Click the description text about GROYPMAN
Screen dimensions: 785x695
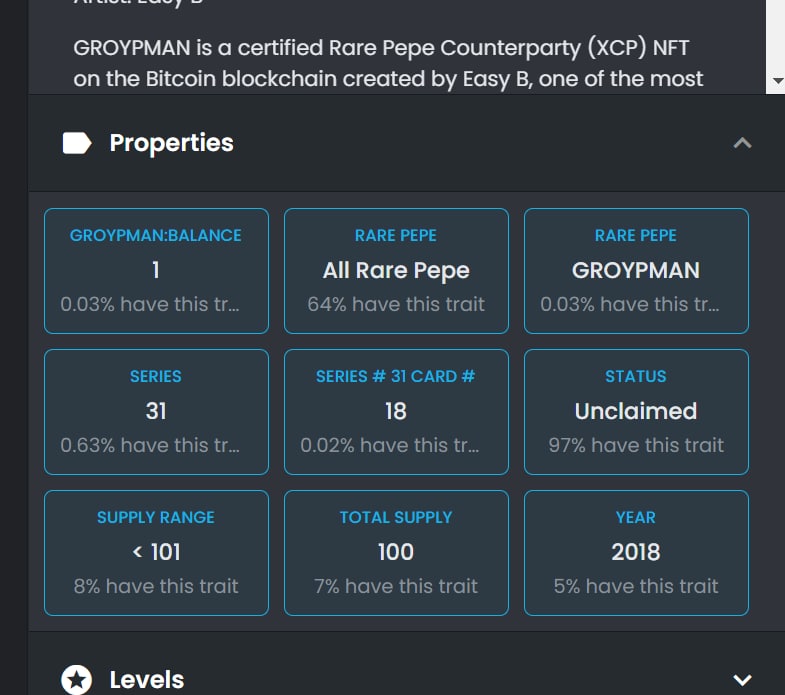point(388,63)
